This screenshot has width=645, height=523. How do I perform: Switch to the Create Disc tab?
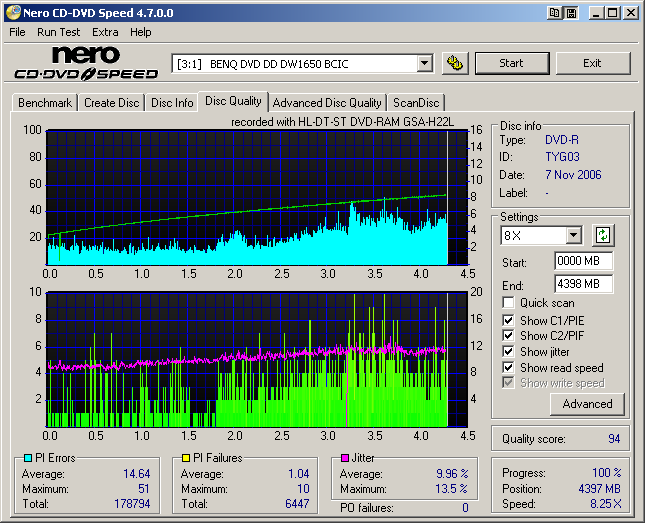[x=111, y=103]
